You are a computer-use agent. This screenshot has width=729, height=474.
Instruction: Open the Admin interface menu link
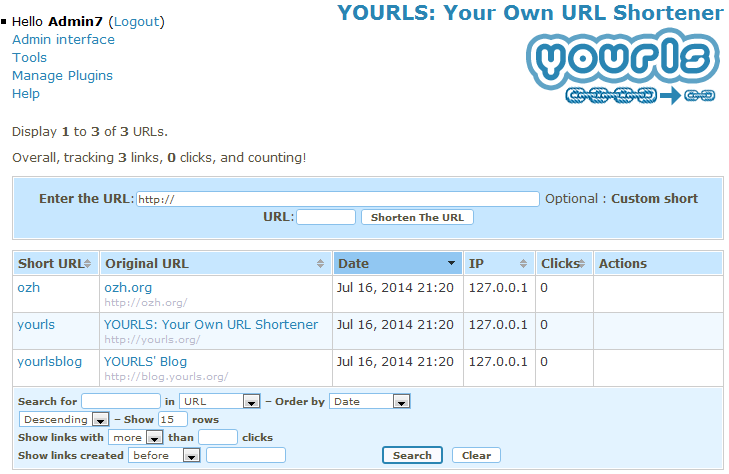(x=63, y=40)
